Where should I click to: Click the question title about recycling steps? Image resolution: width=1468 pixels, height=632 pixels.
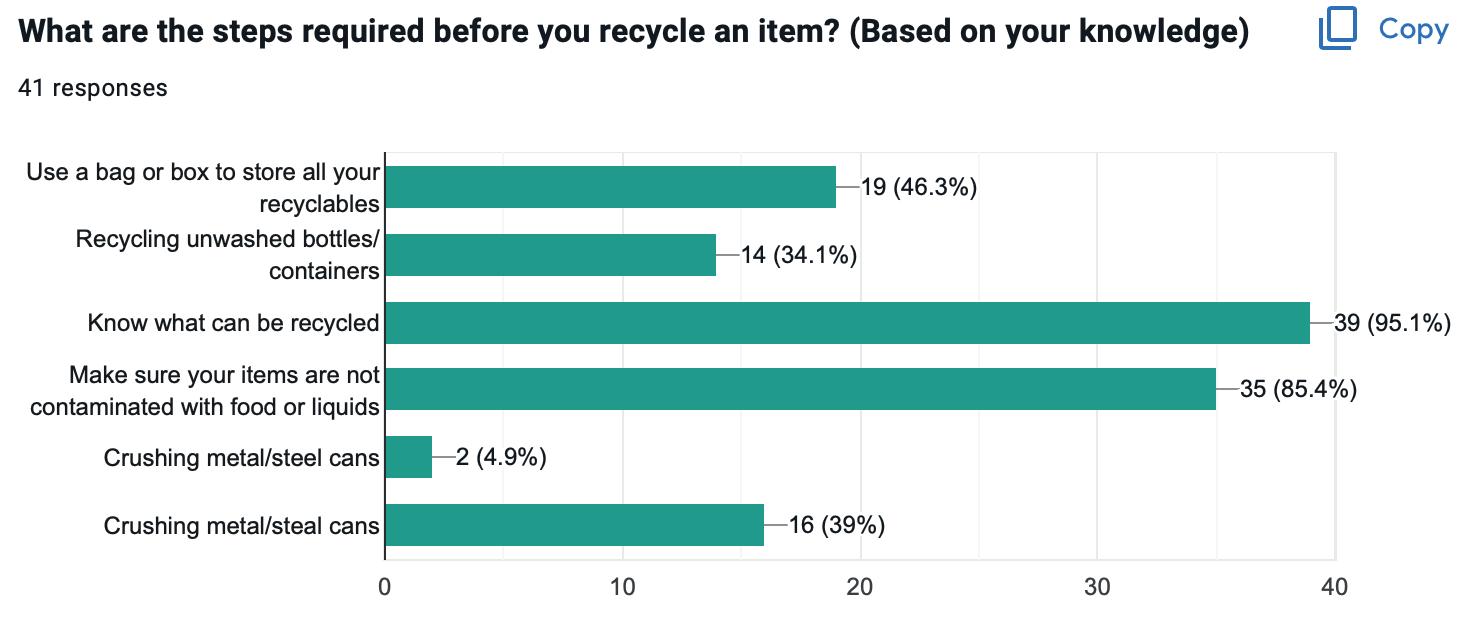click(634, 32)
